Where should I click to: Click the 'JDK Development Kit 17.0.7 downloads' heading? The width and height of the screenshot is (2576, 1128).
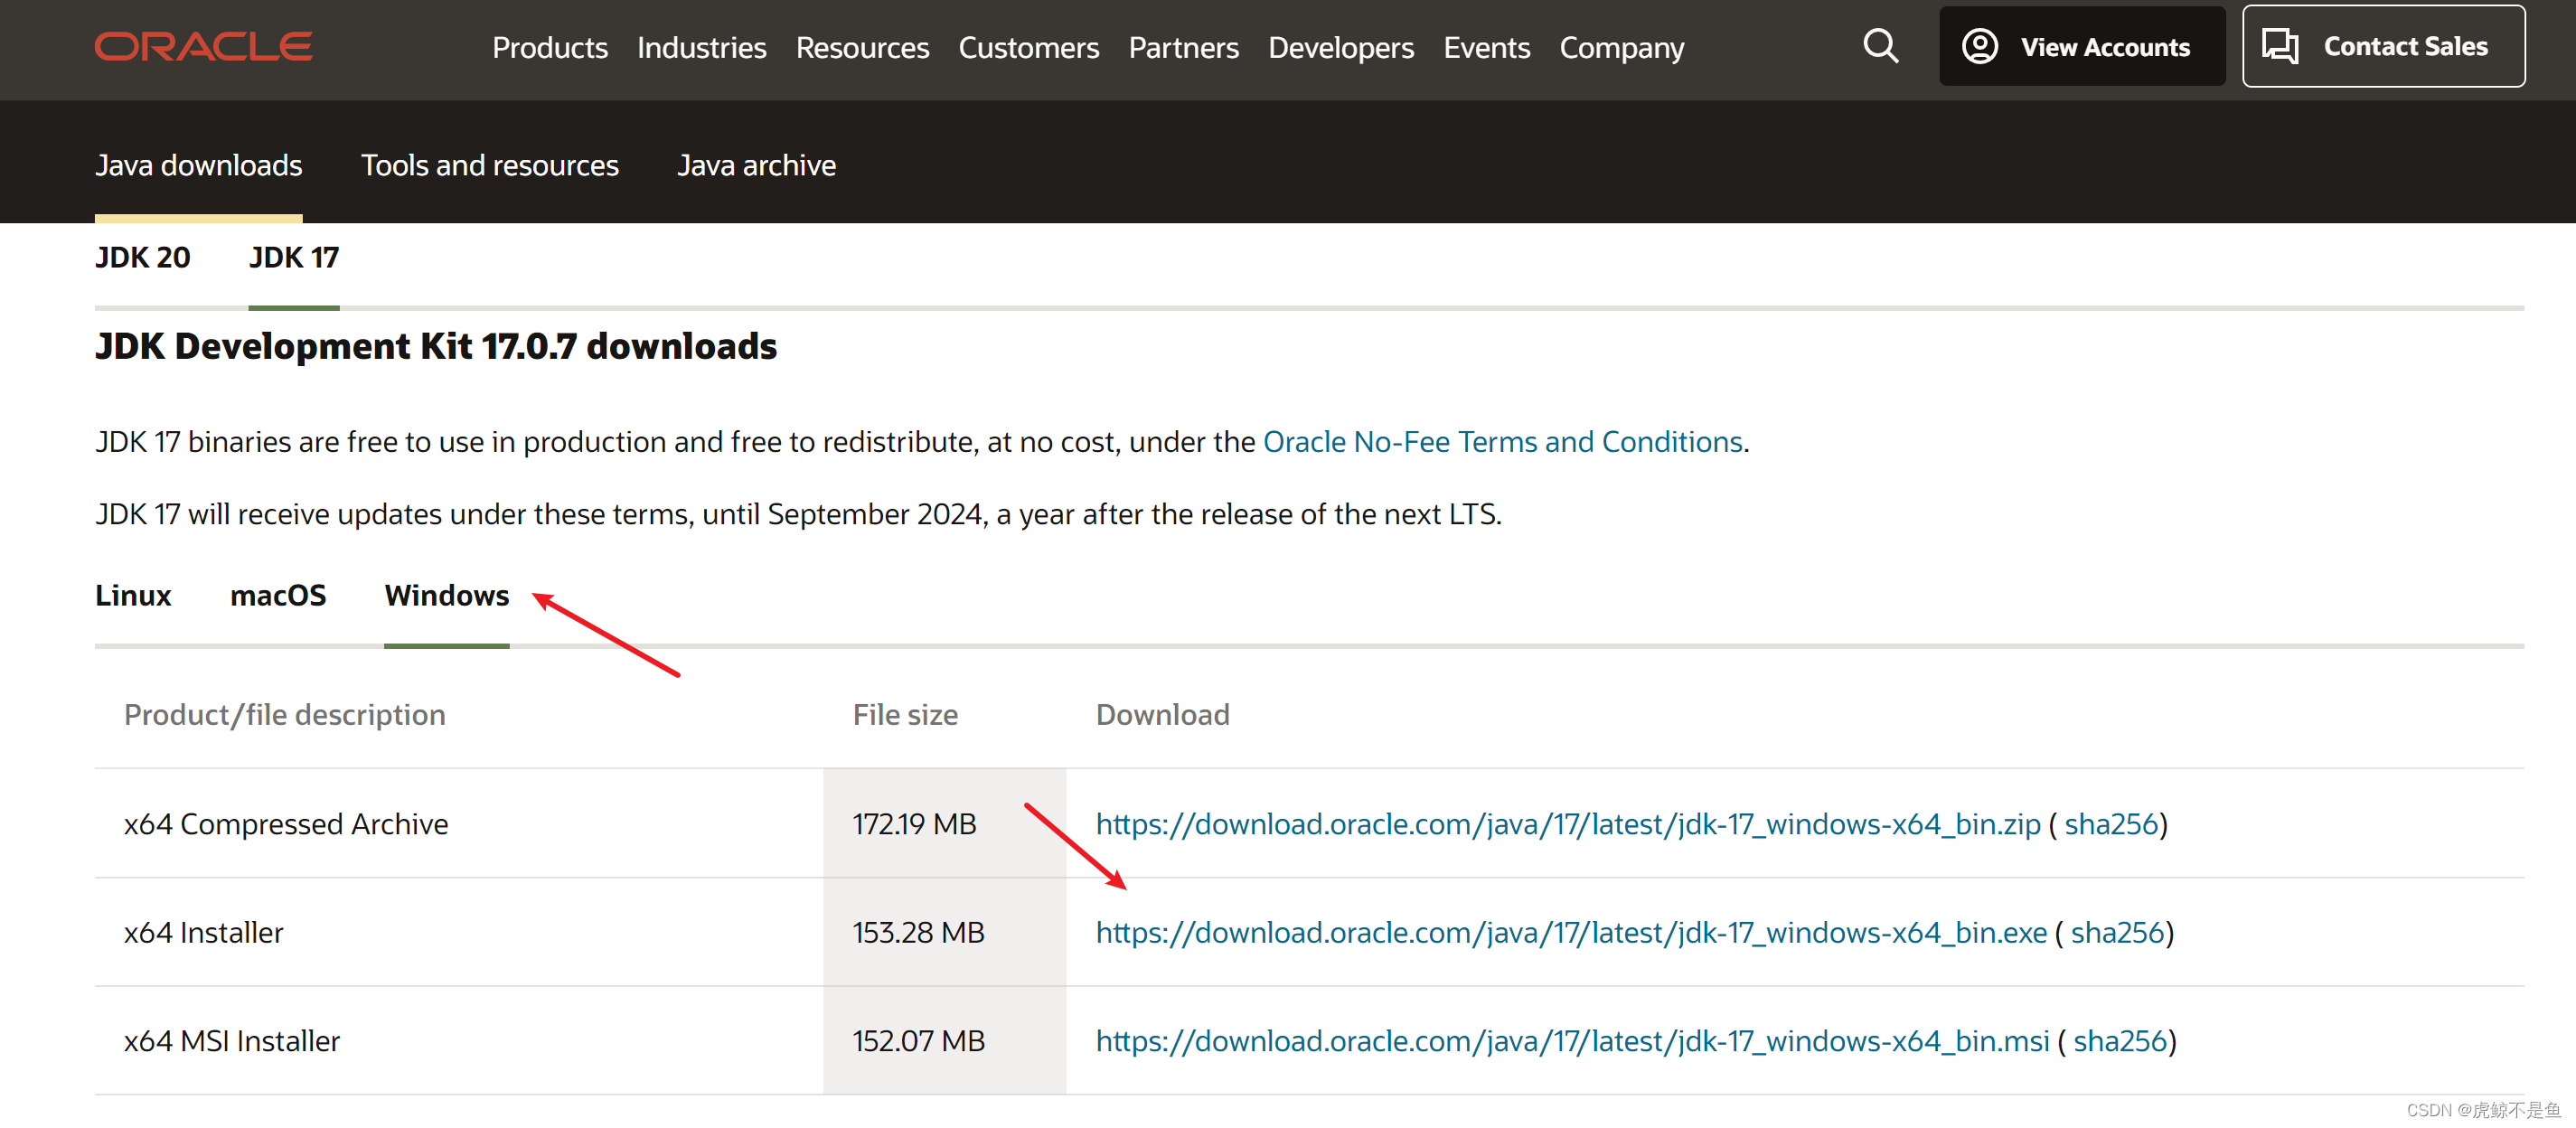(436, 347)
